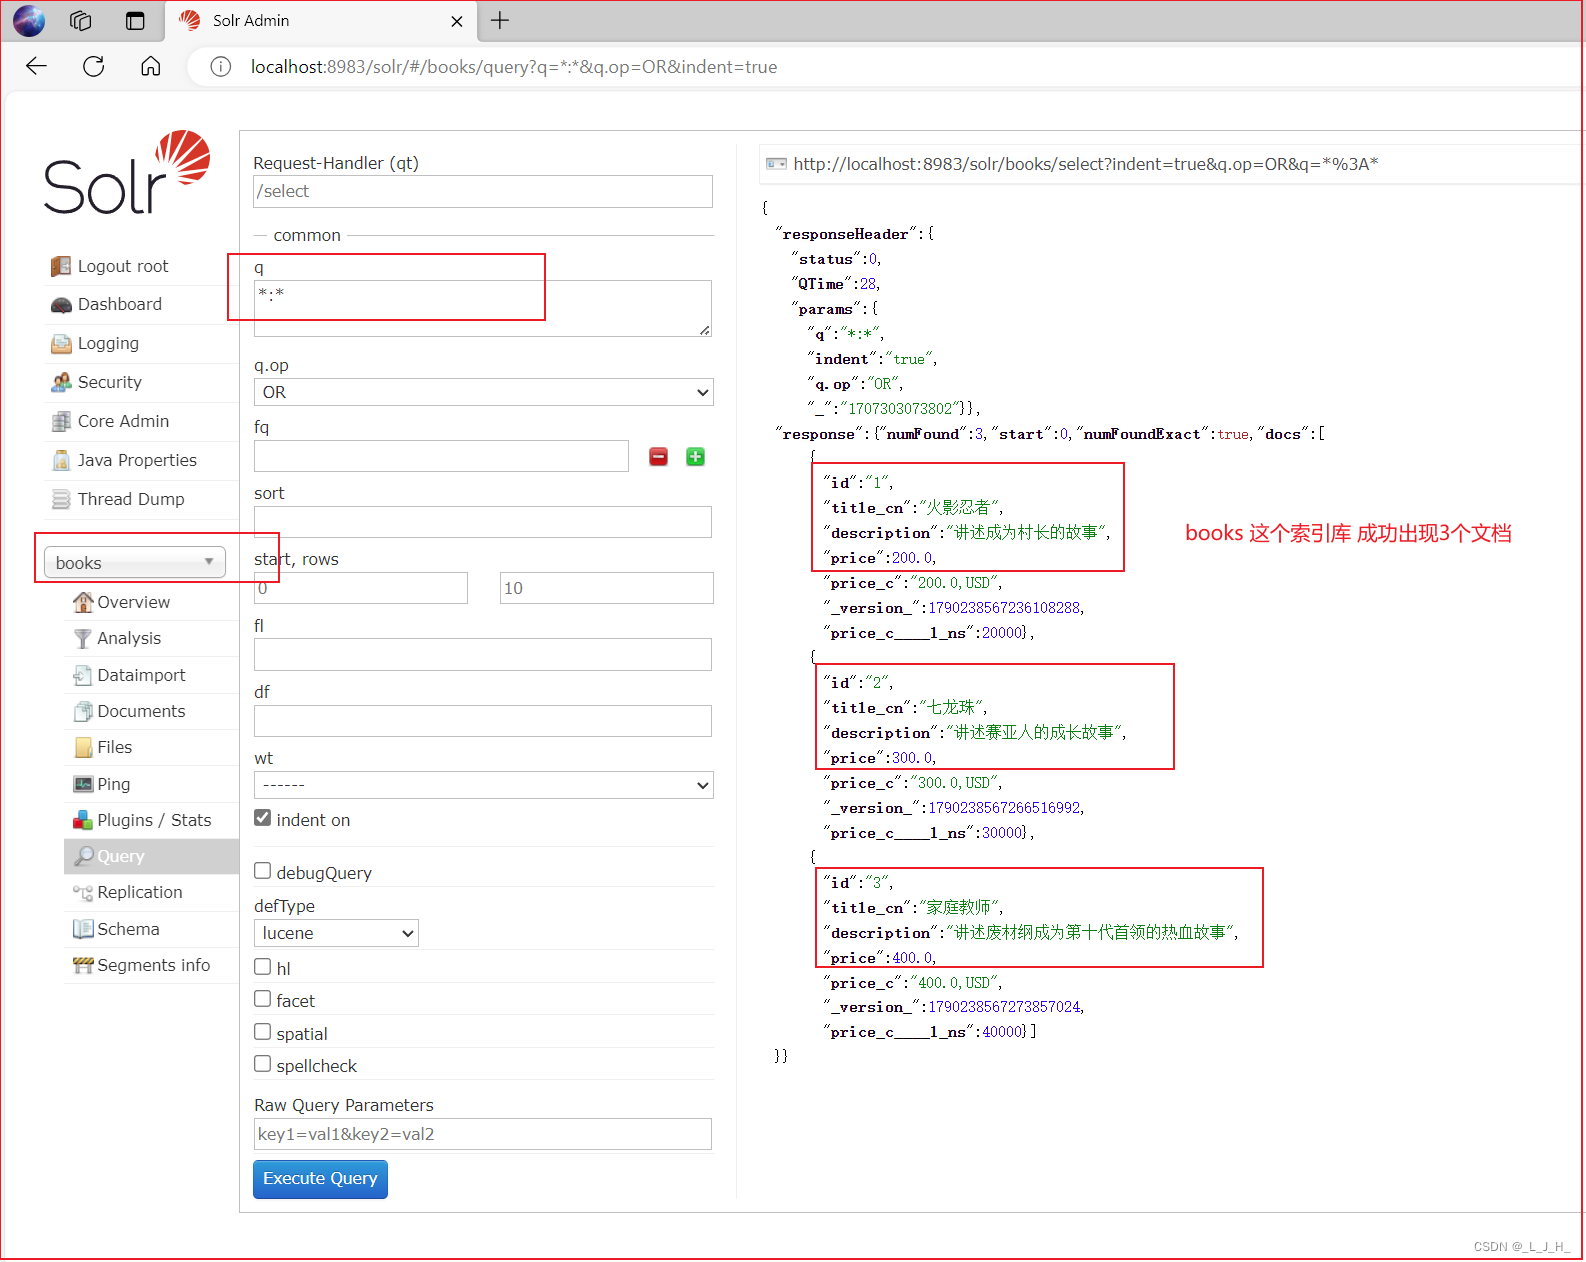Click the browser address bar URL
Image resolution: width=1586 pixels, height=1262 pixels.
514,67
